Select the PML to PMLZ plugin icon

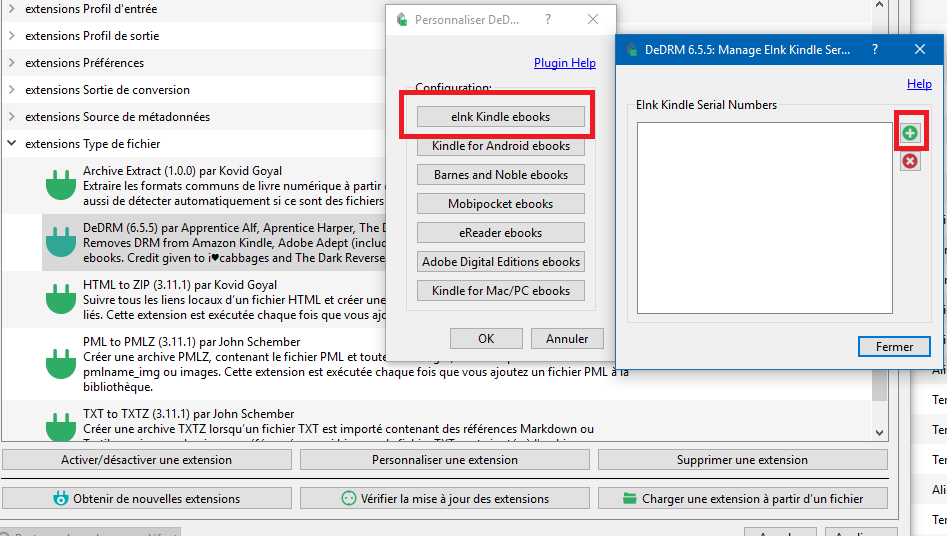[x=61, y=364]
